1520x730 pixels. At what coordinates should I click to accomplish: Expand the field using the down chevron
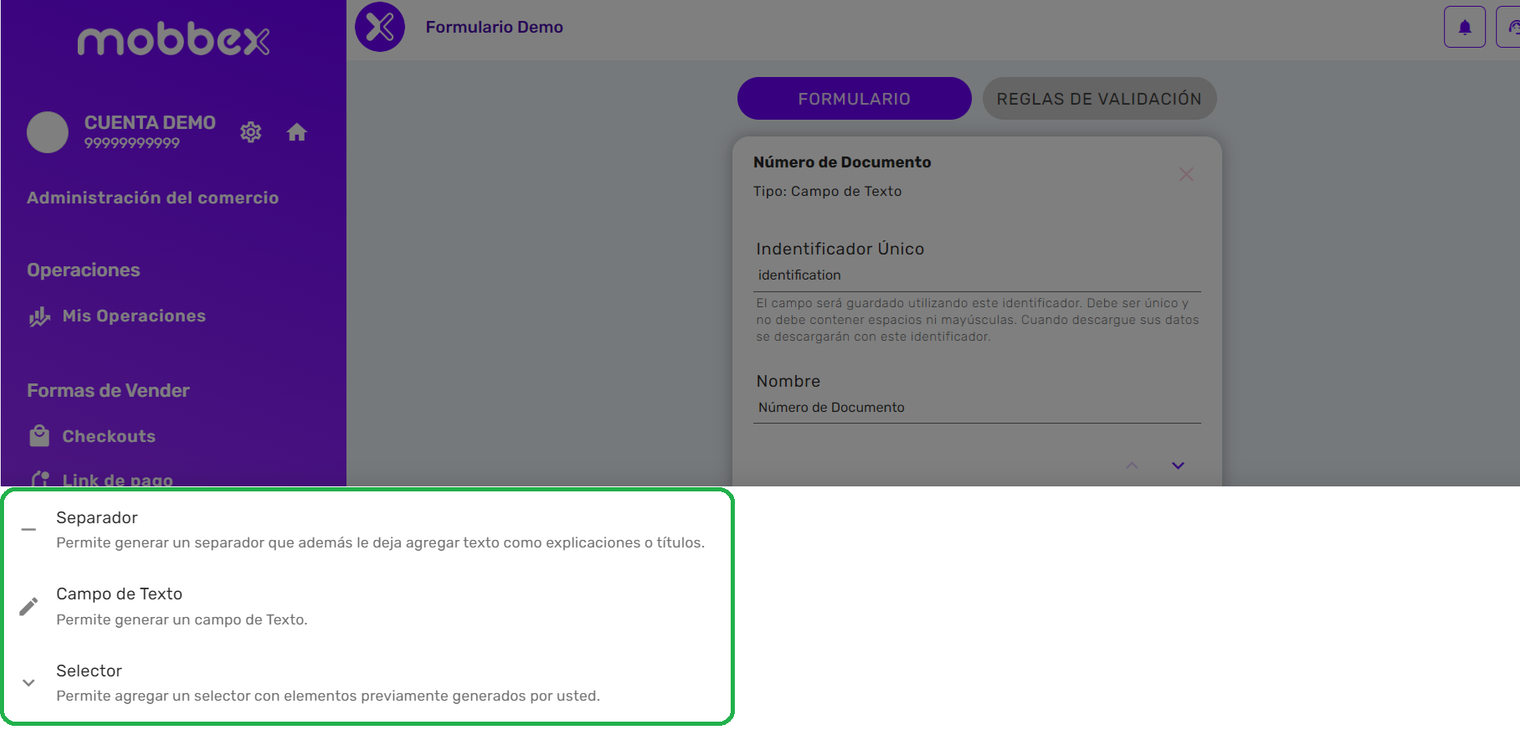click(x=1177, y=465)
